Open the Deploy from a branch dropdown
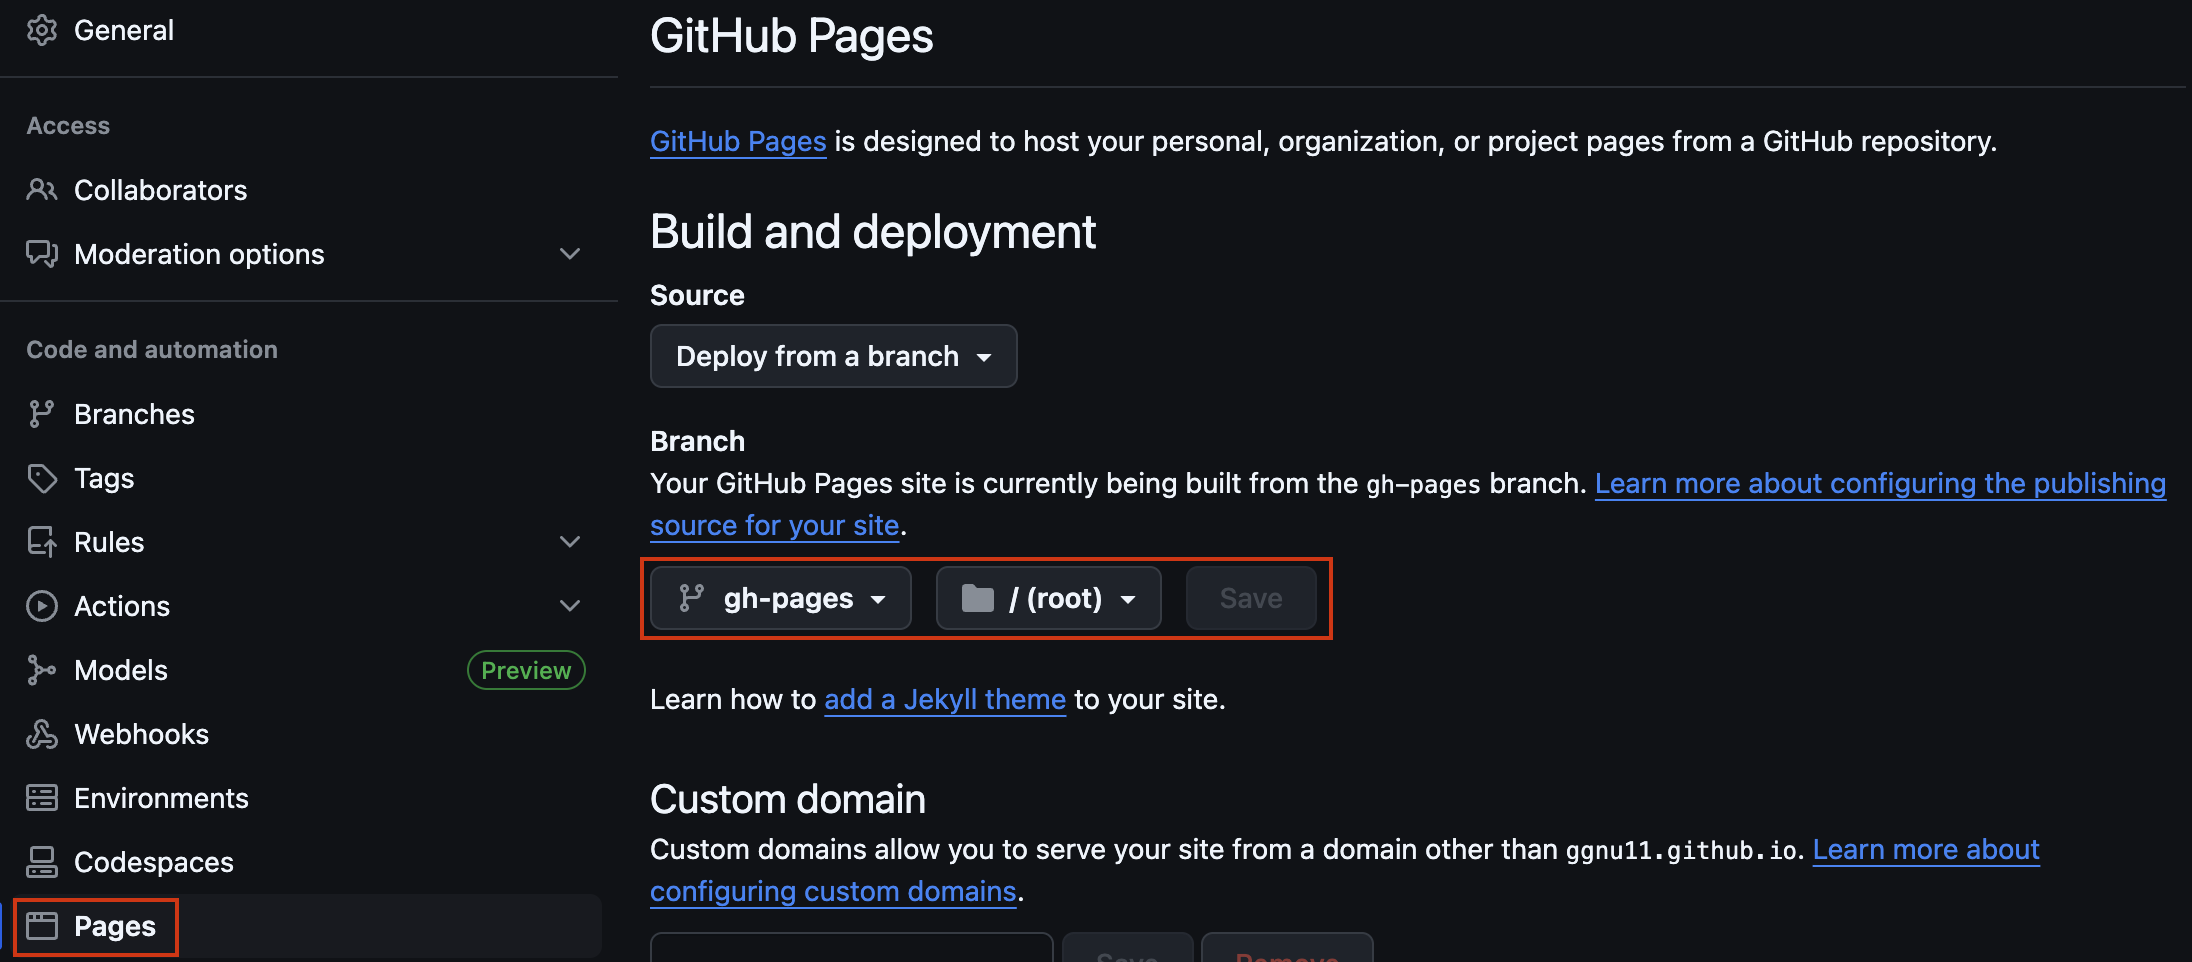 coord(833,356)
